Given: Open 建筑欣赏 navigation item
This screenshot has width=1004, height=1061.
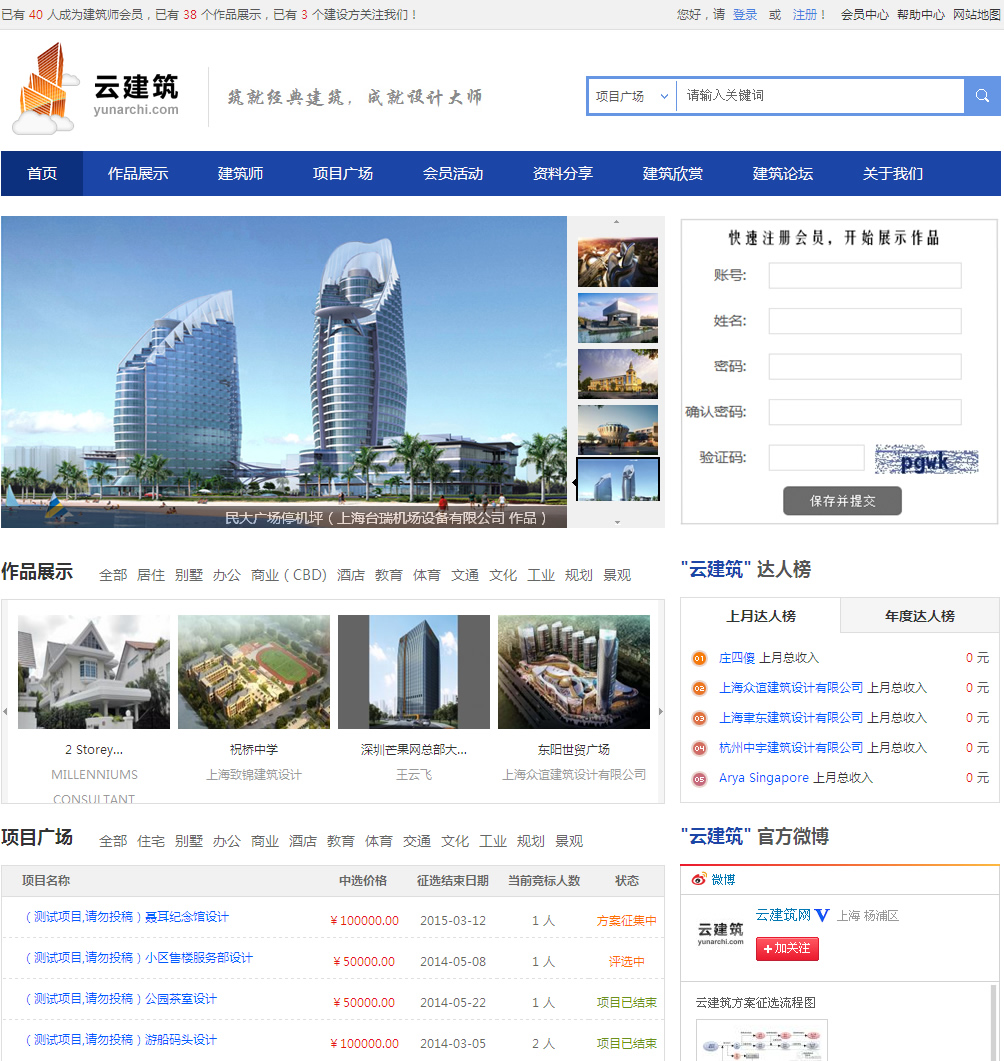Looking at the screenshot, I should 673,174.
